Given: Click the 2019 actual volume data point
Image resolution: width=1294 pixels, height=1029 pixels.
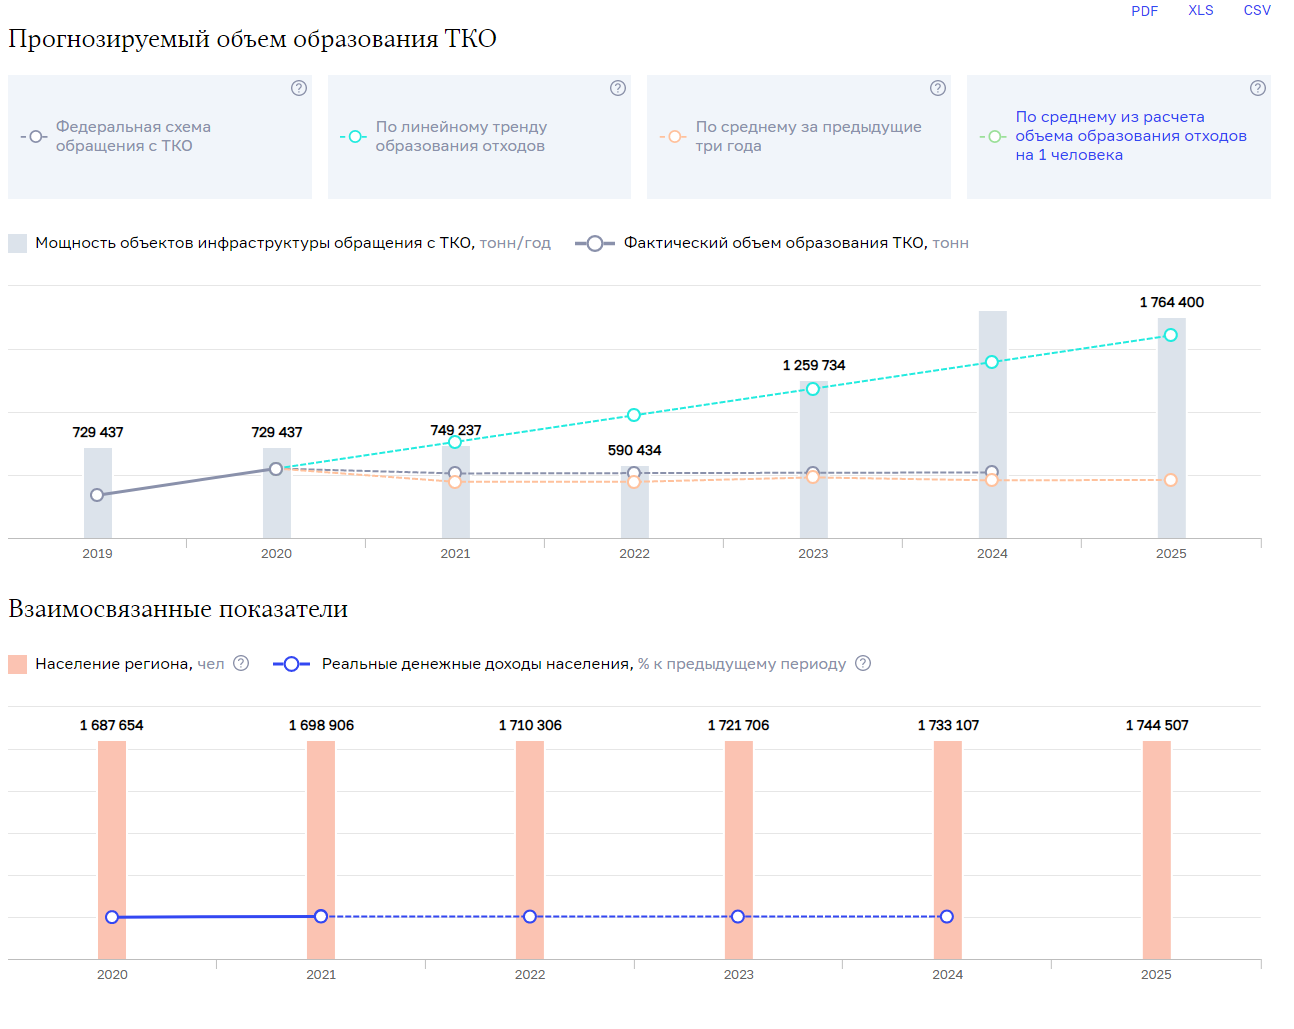Looking at the screenshot, I should tap(97, 495).
